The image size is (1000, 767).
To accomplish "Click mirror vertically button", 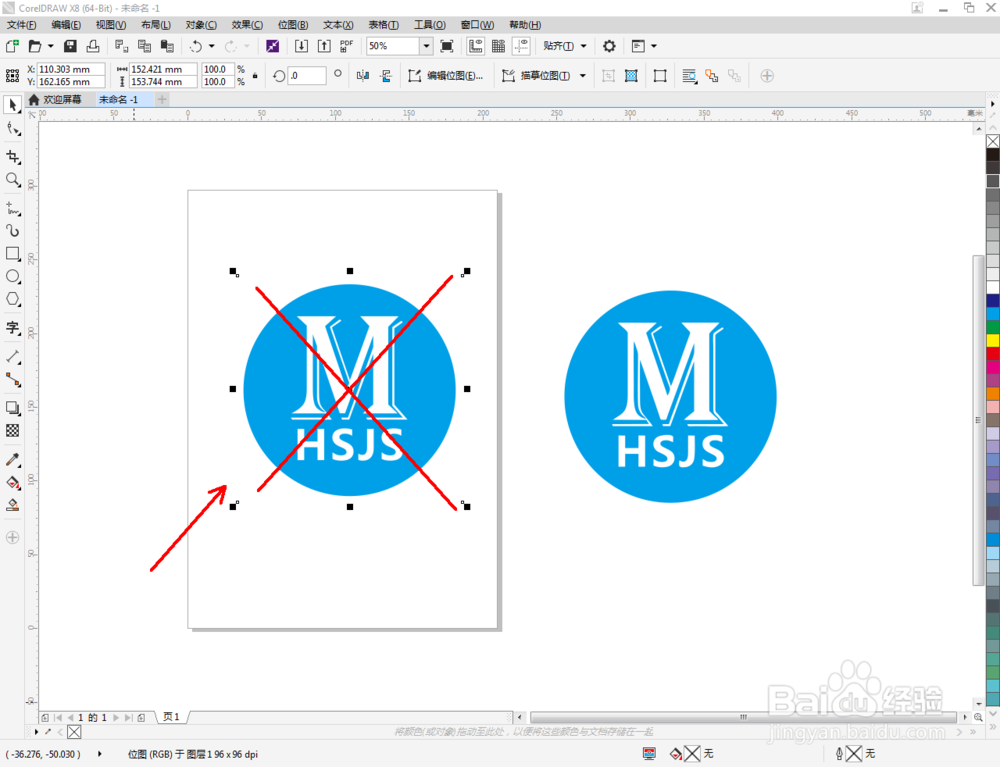I will 386,76.
